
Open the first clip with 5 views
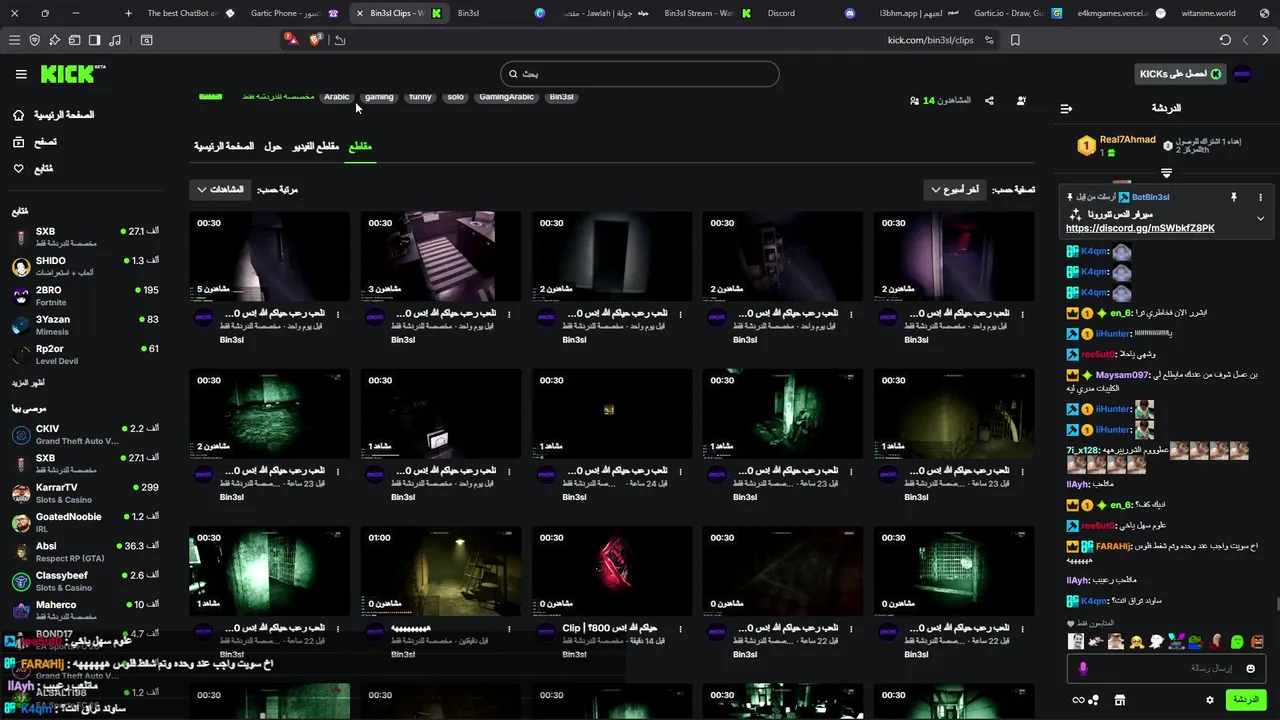pos(270,256)
